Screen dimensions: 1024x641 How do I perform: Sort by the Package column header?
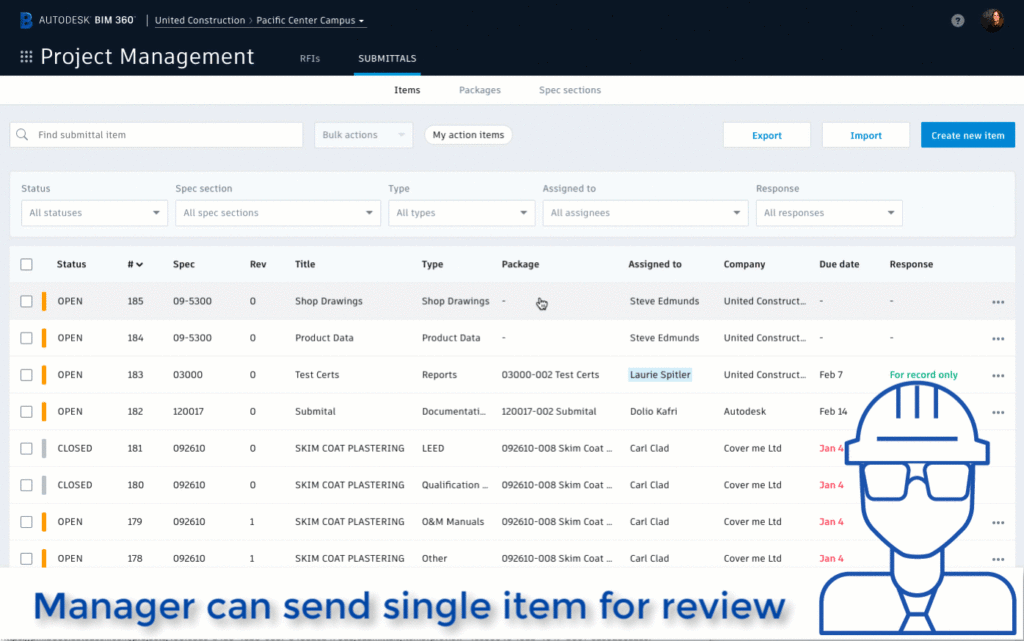520,264
